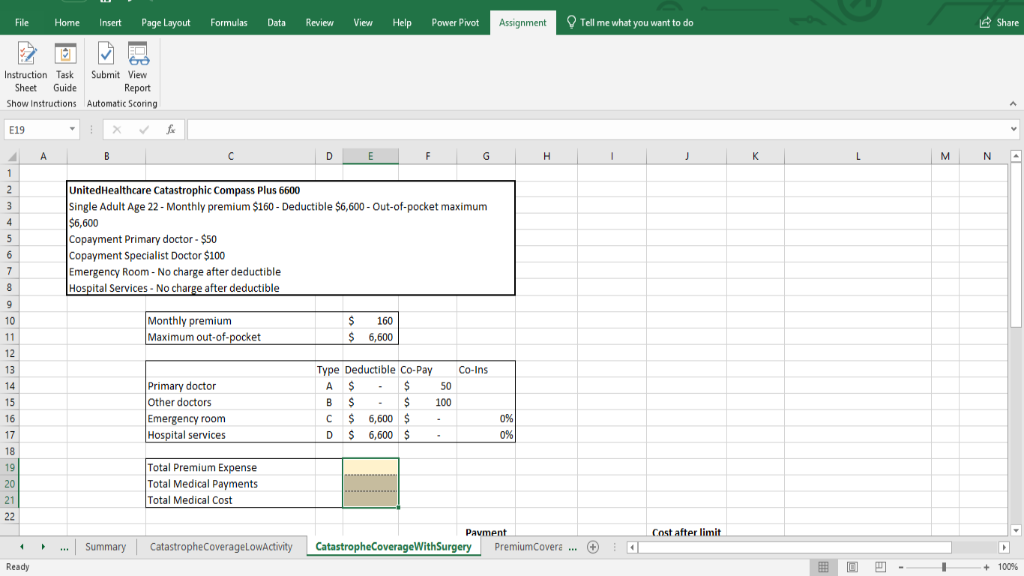Open the Help tab

click(x=402, y=22)
